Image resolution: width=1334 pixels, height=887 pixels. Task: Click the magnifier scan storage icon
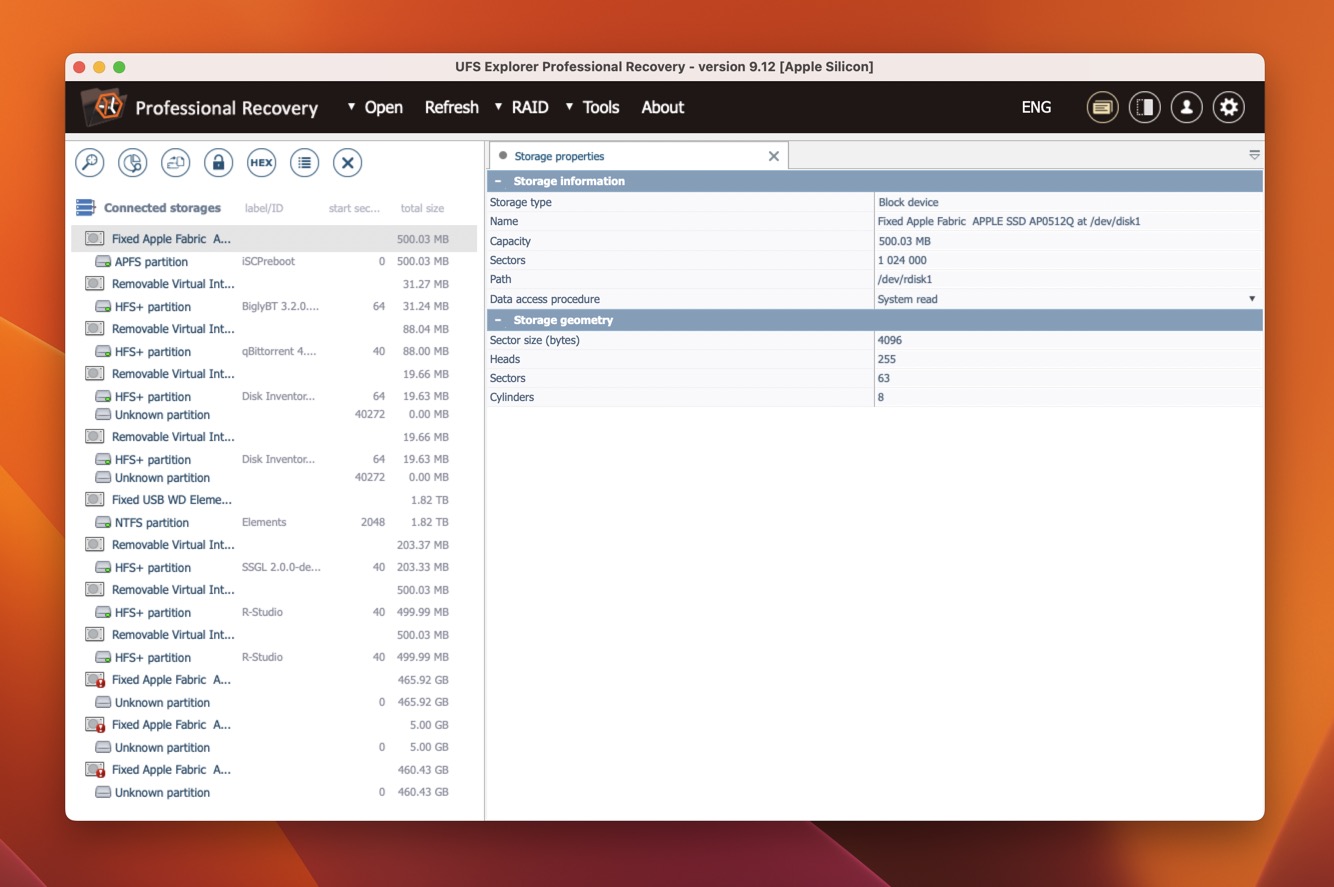[90, 163]
